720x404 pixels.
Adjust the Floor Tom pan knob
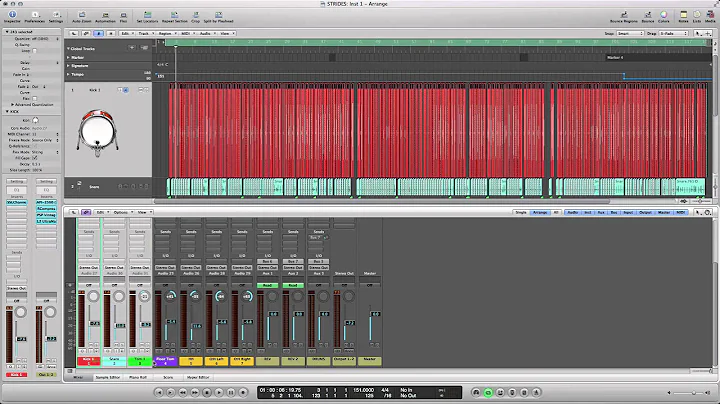(x=170, y=296)
